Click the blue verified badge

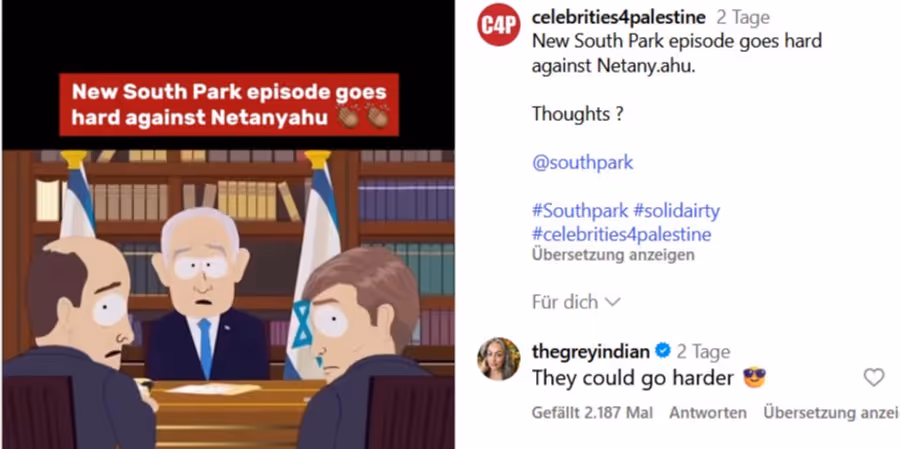662,351
